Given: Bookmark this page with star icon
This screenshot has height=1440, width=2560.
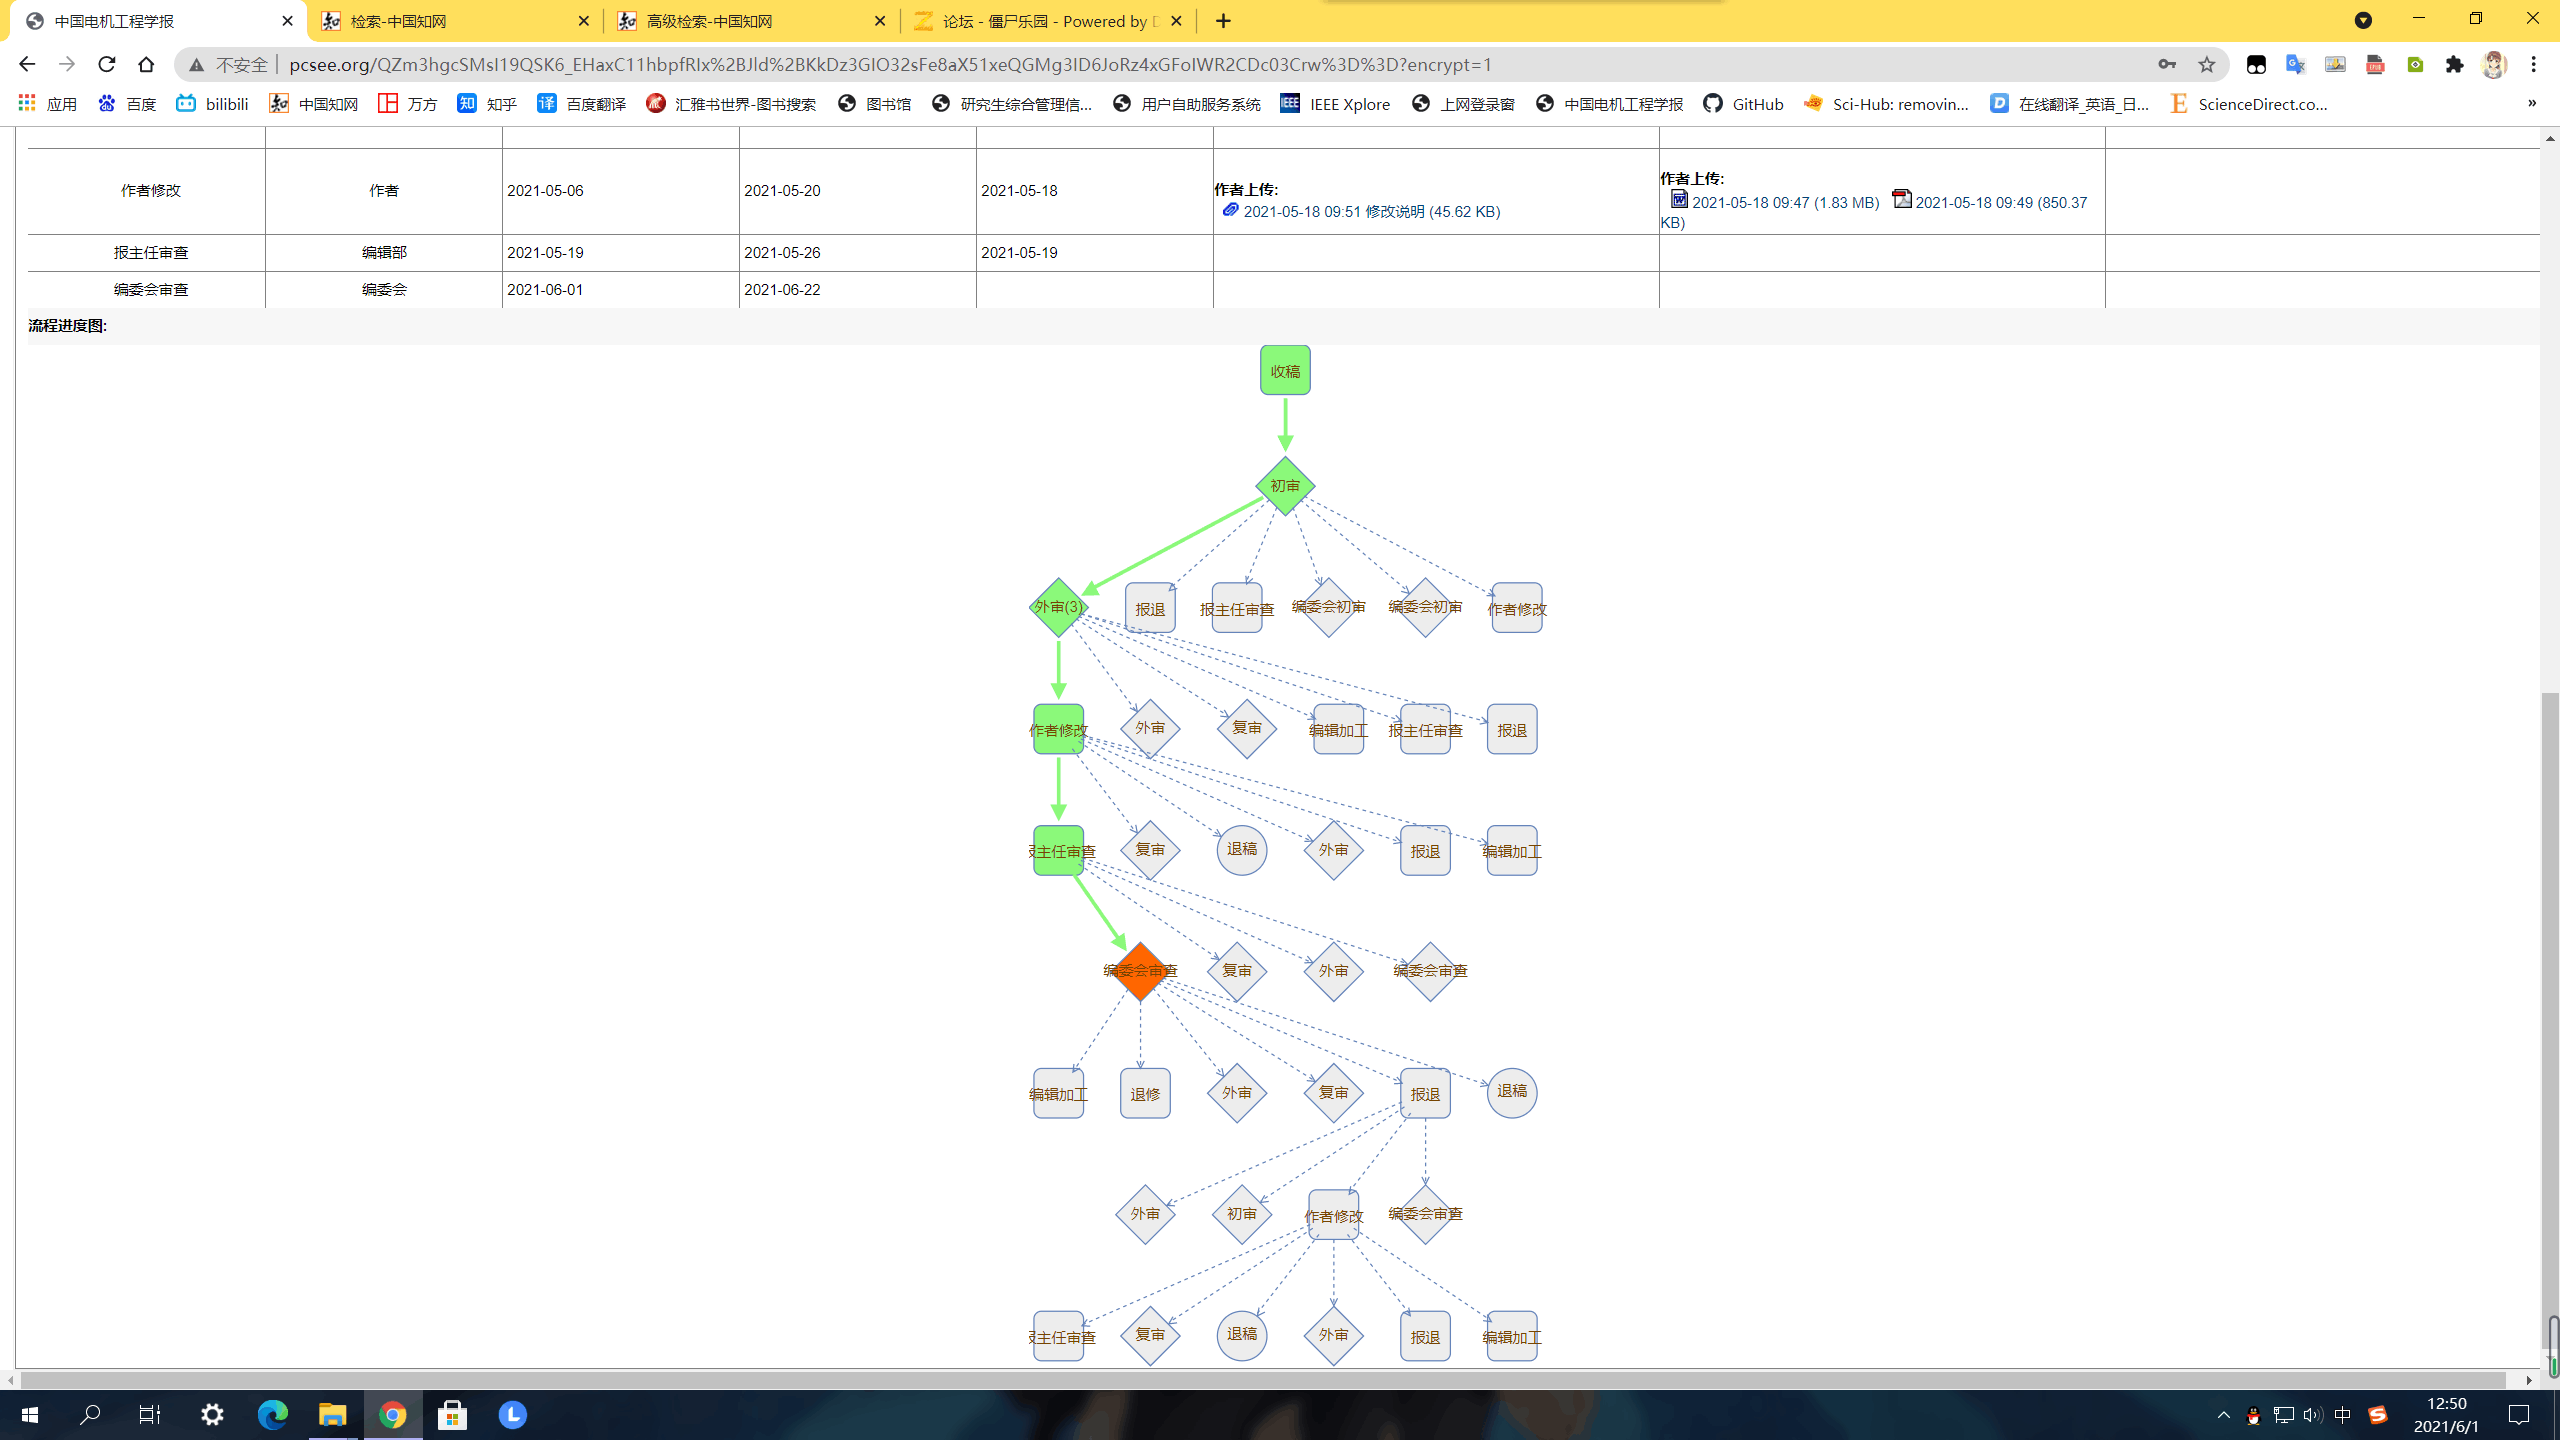Looking at the screenshot, I should click(2207, 65).
